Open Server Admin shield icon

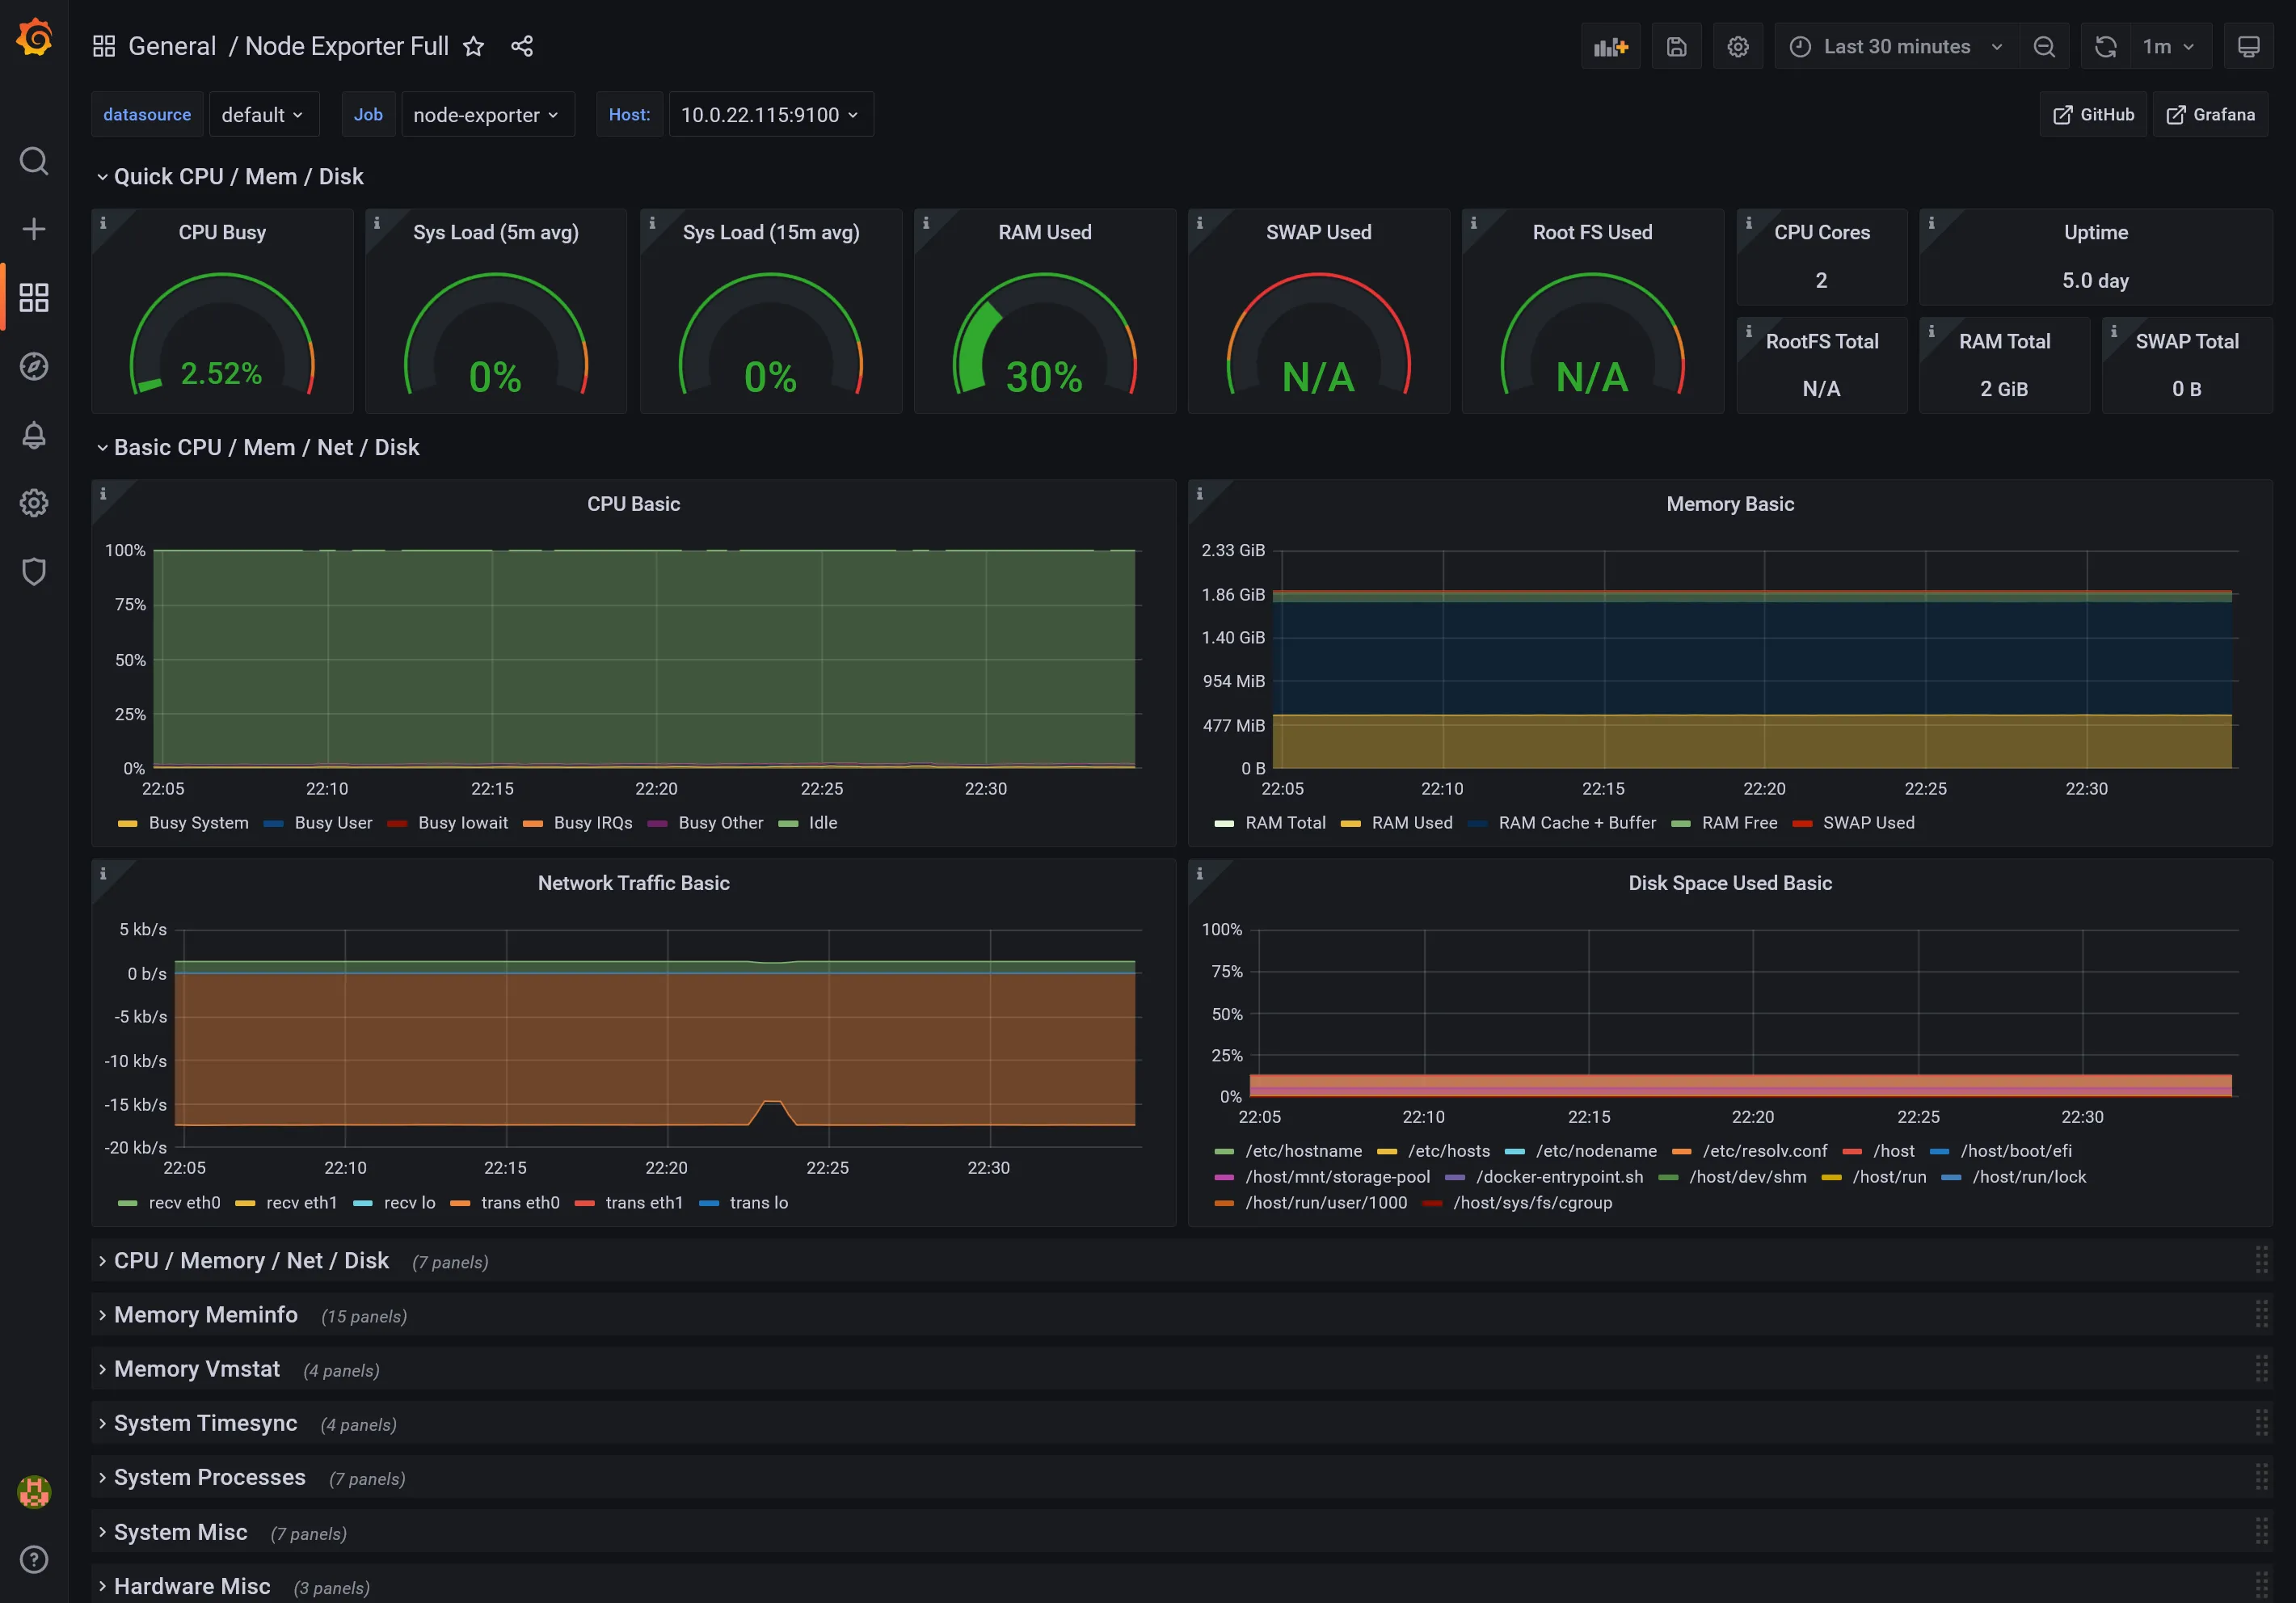34,571
